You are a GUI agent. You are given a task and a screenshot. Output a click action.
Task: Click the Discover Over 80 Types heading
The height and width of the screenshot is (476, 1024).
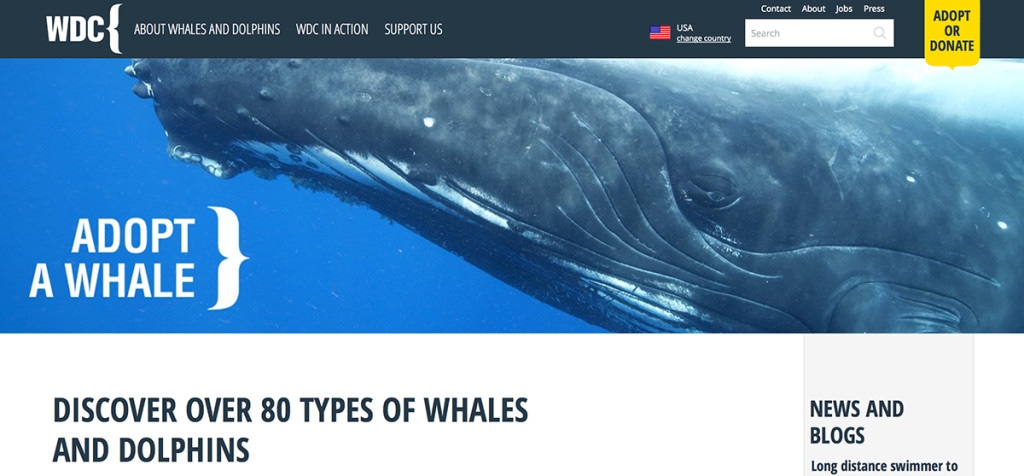point(290,430)
